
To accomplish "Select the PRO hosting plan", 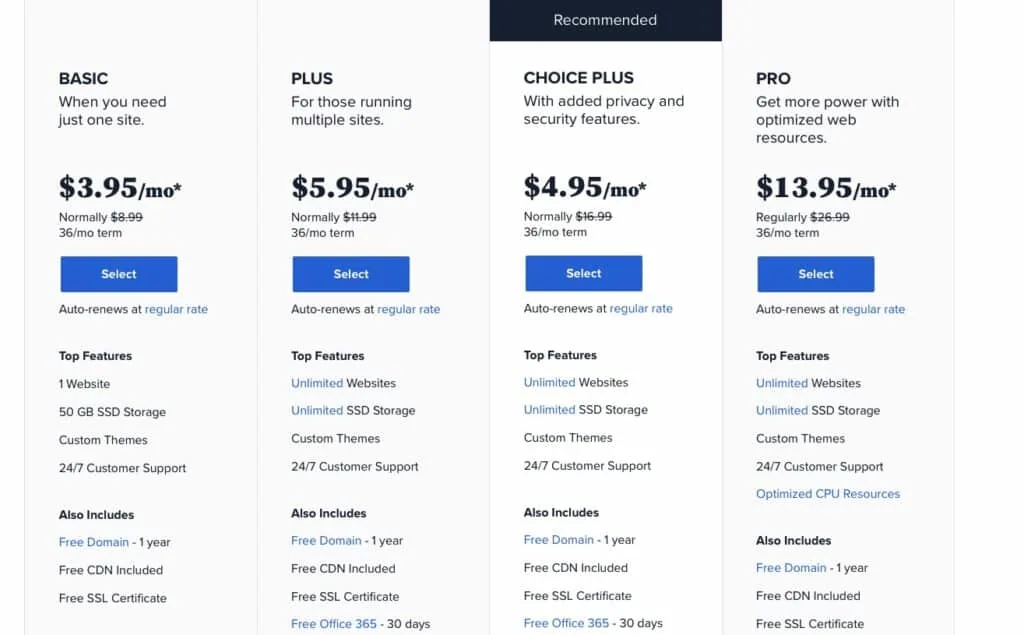I will tap(816, 274).
